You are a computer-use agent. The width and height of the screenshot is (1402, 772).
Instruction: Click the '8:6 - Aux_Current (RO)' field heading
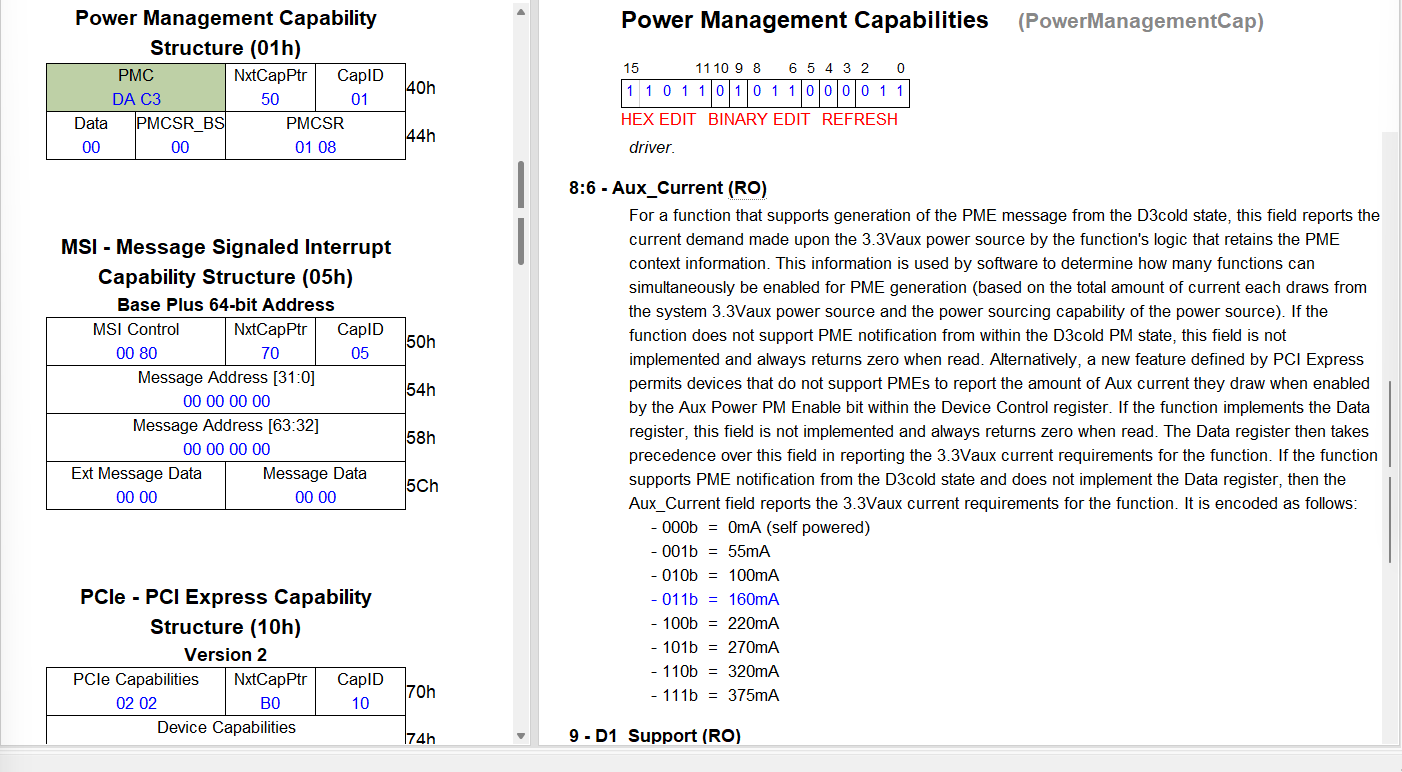(668, 188)
